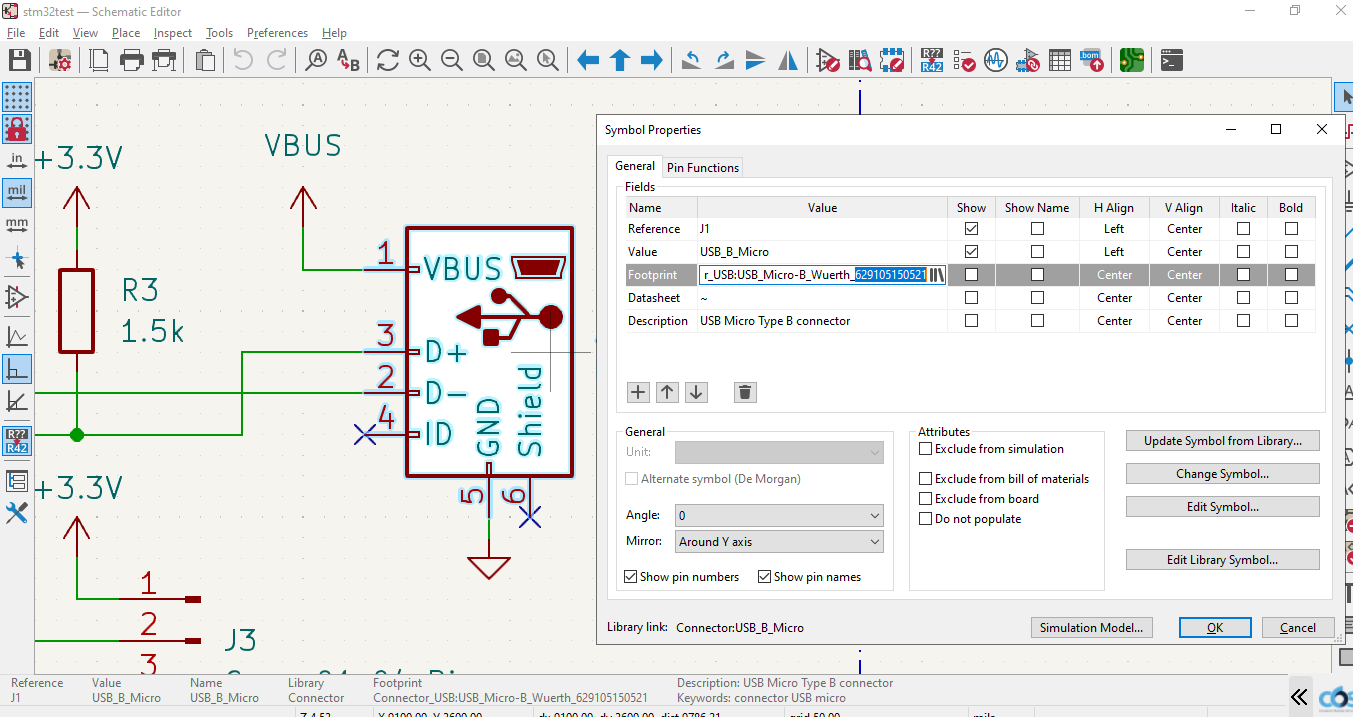The height and width of the screenshot is (717, 1353).
Task: Click Update Symbol from Library button
Action: point(1223,441)
